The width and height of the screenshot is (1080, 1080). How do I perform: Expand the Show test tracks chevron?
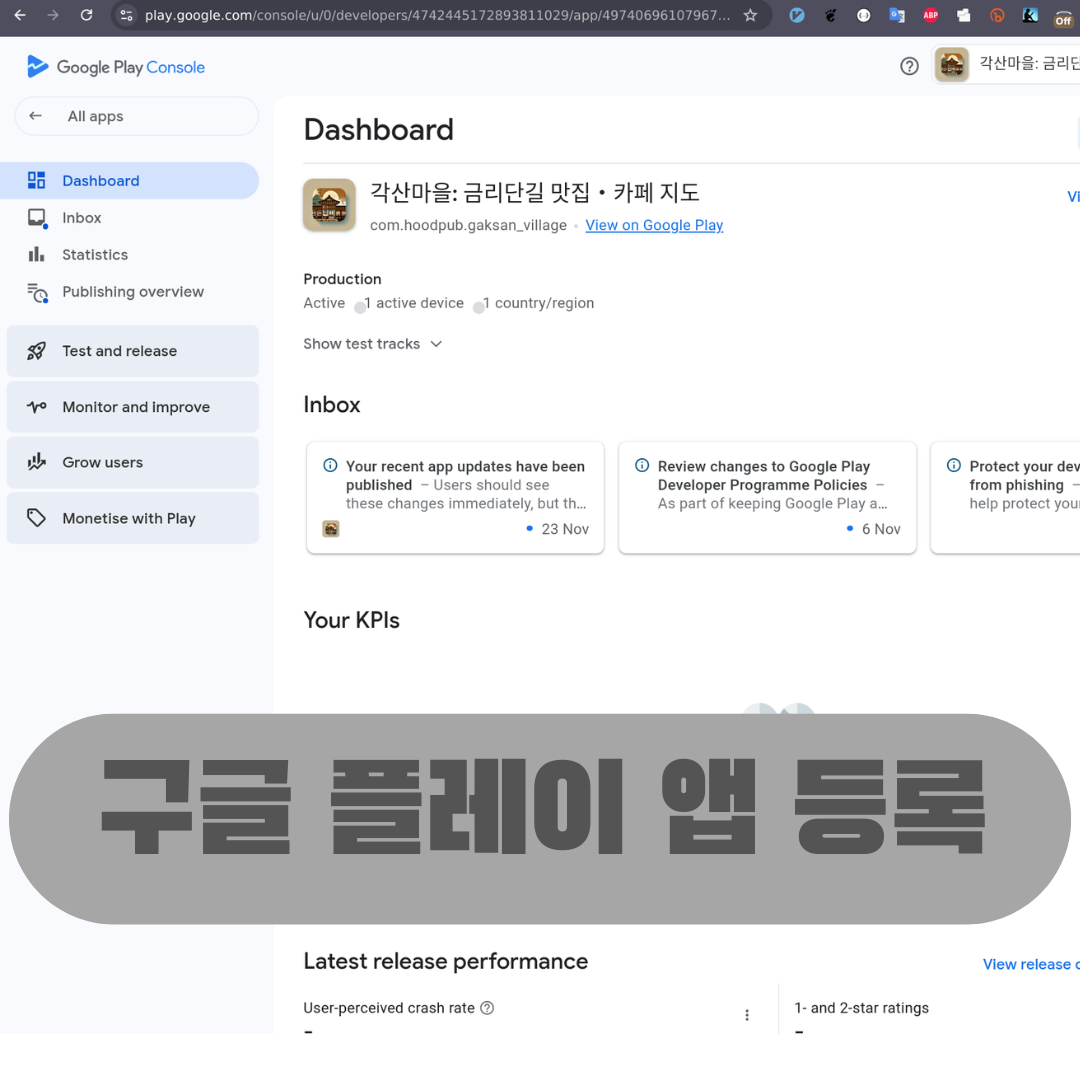point(435,343)
